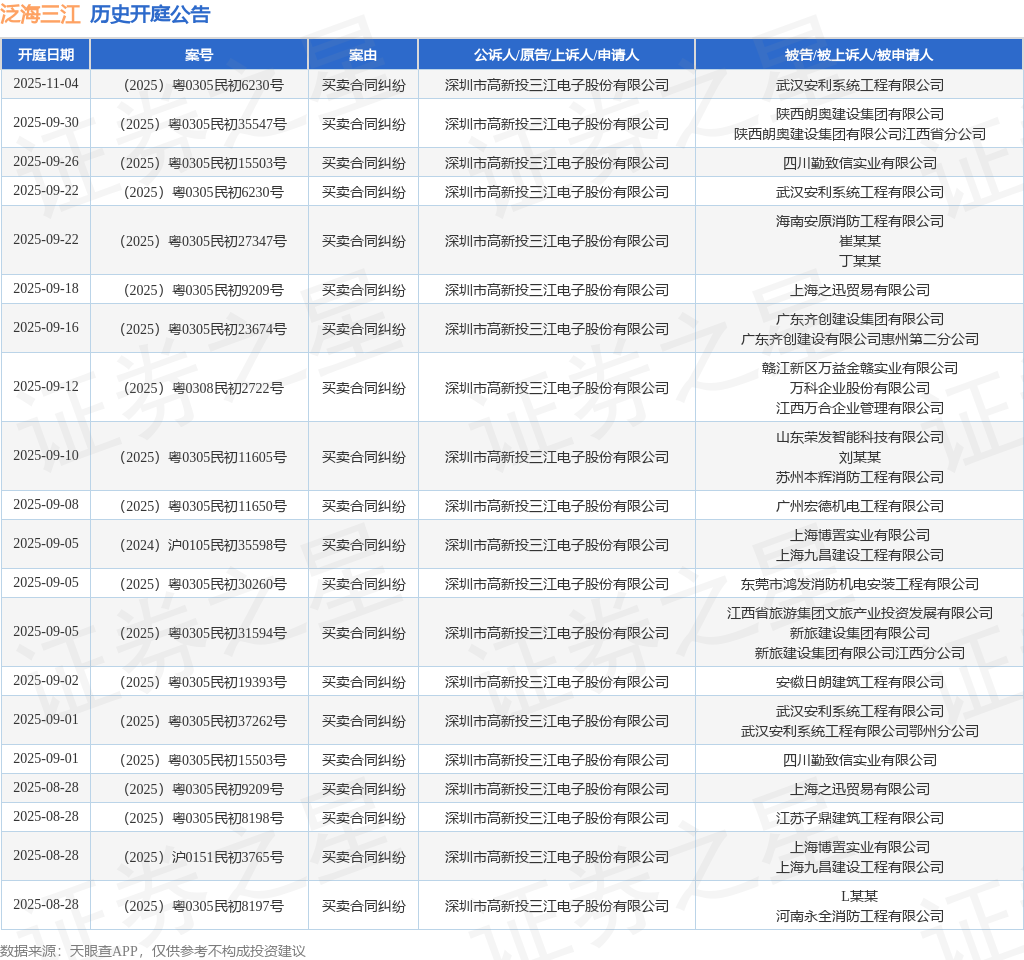The image size is (1024, 960).
Task: Click defendant 新旅建设集团有限公司江西分公司
Action: click(859, 653)
